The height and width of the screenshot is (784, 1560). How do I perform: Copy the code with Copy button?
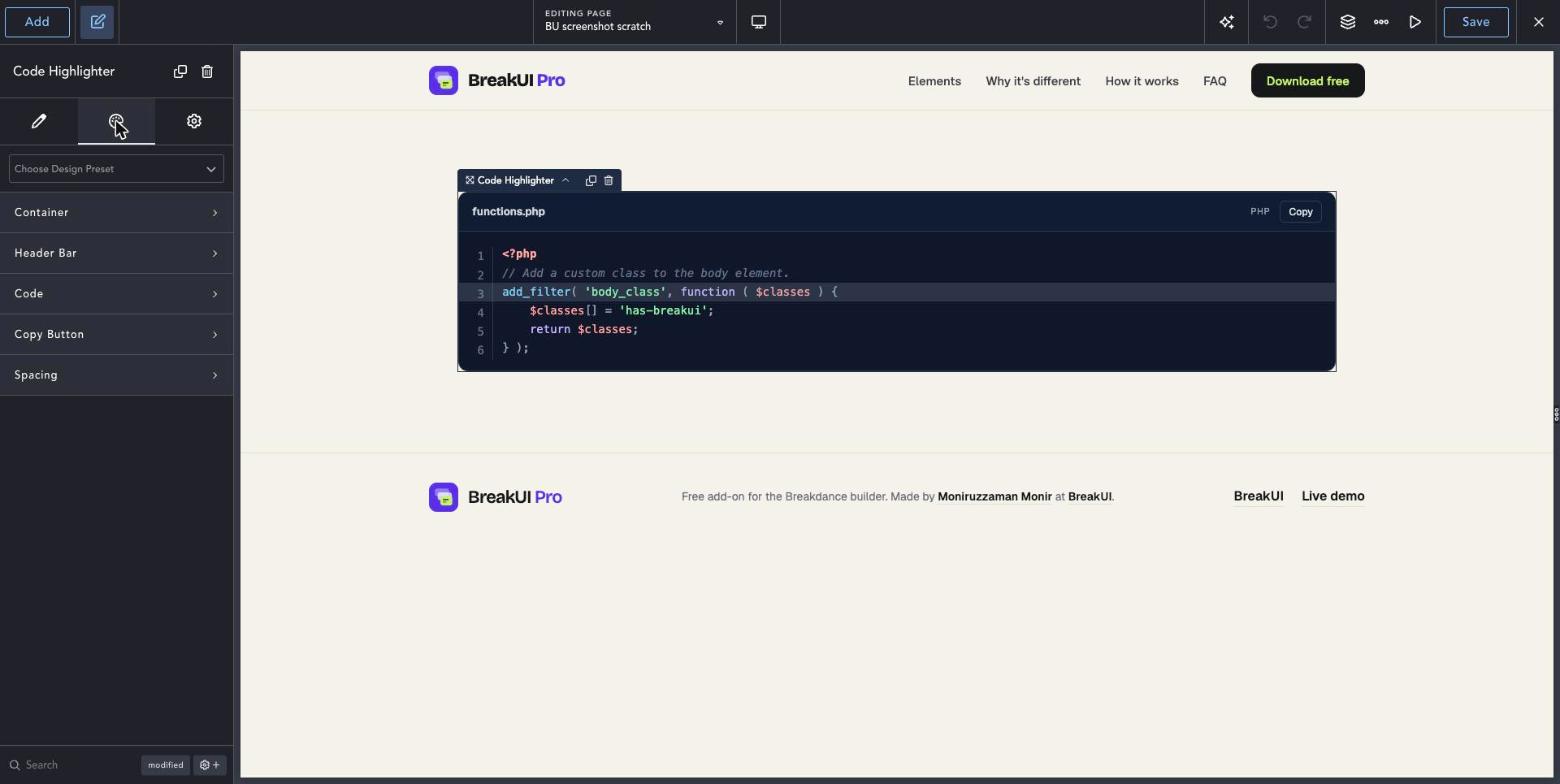(1300, 212)
